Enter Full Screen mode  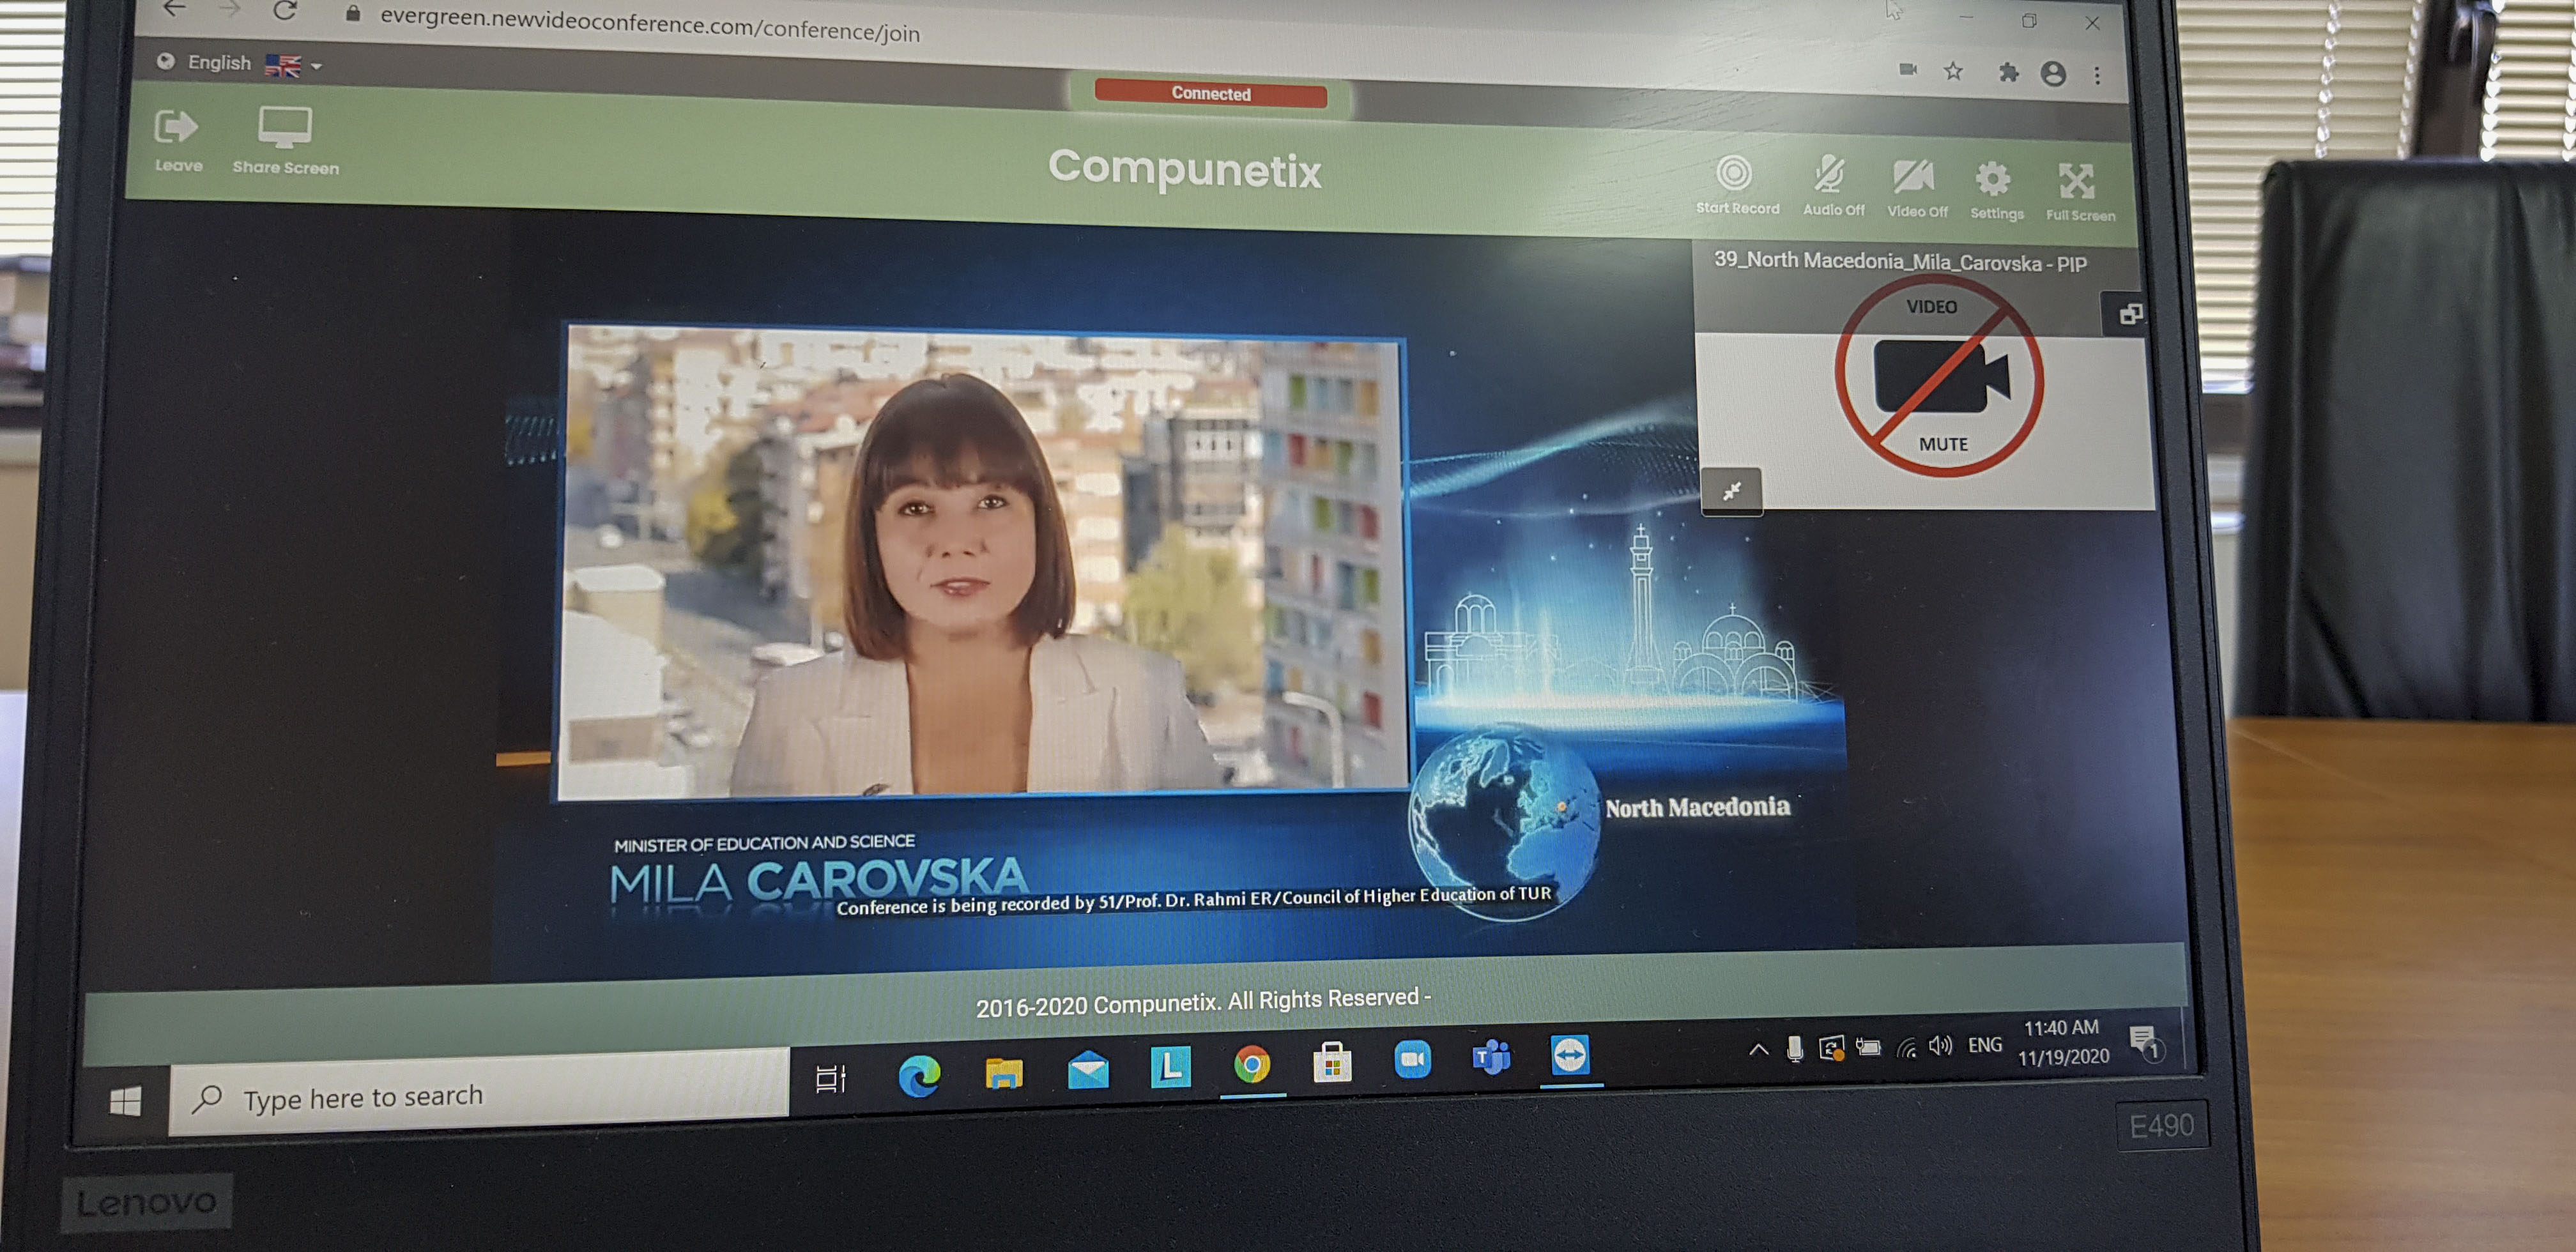click(x=2079, y=192)
